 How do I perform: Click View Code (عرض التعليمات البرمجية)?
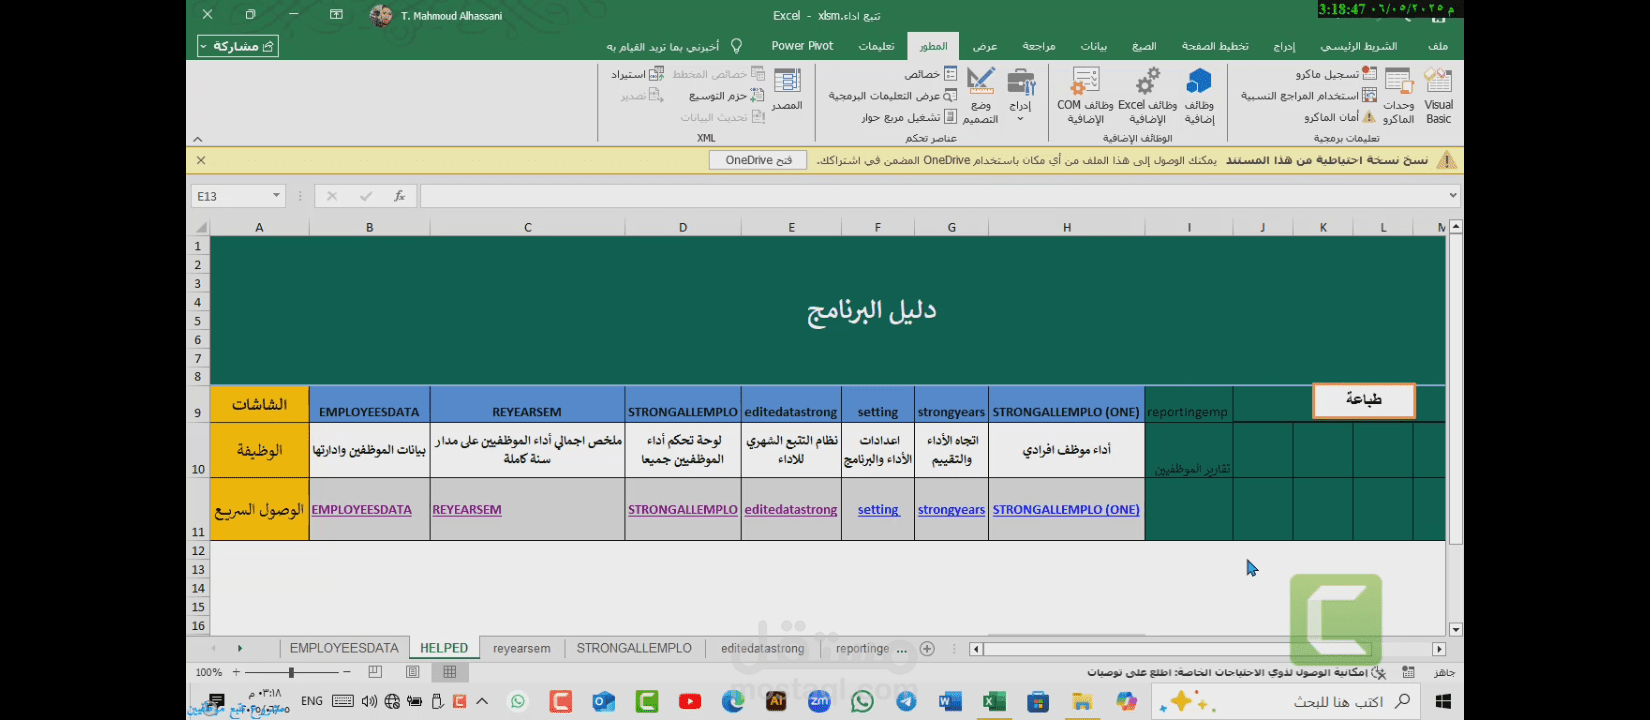(x=892, y=96)
